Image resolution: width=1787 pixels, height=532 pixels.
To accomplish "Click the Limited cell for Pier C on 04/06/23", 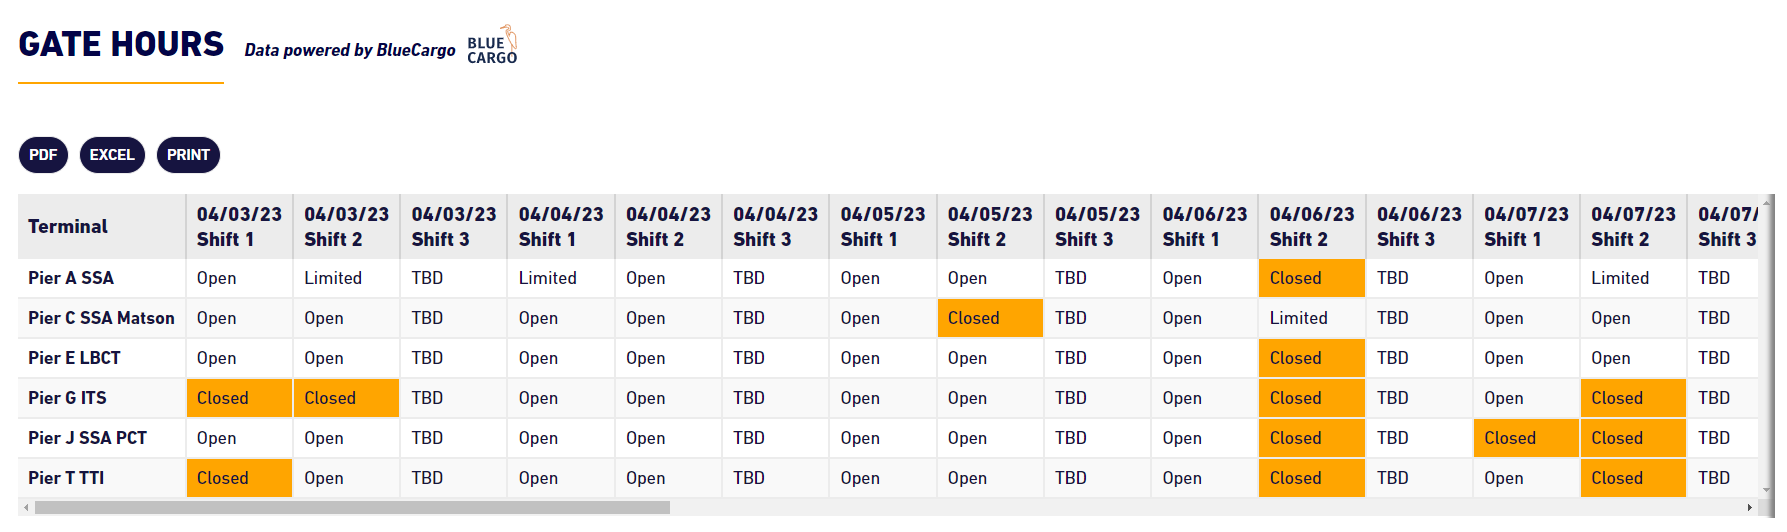I will pyautogui.click(x=1312, y=318).
